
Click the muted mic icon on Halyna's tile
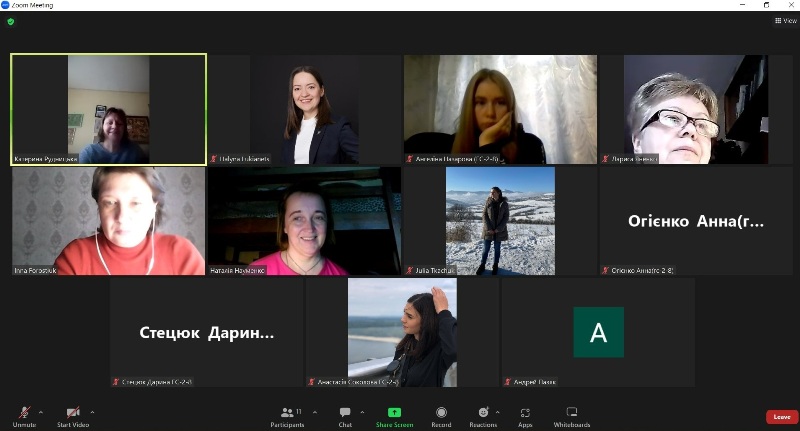pos(214,159)
